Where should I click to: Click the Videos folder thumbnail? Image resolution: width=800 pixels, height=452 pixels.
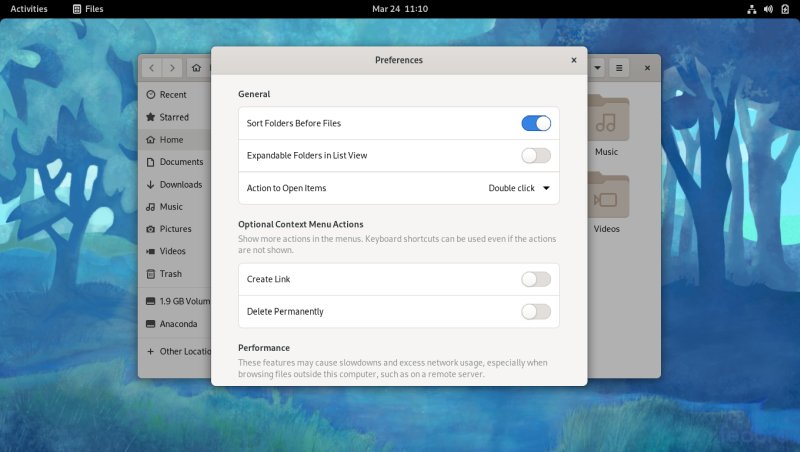coord(606,196)
